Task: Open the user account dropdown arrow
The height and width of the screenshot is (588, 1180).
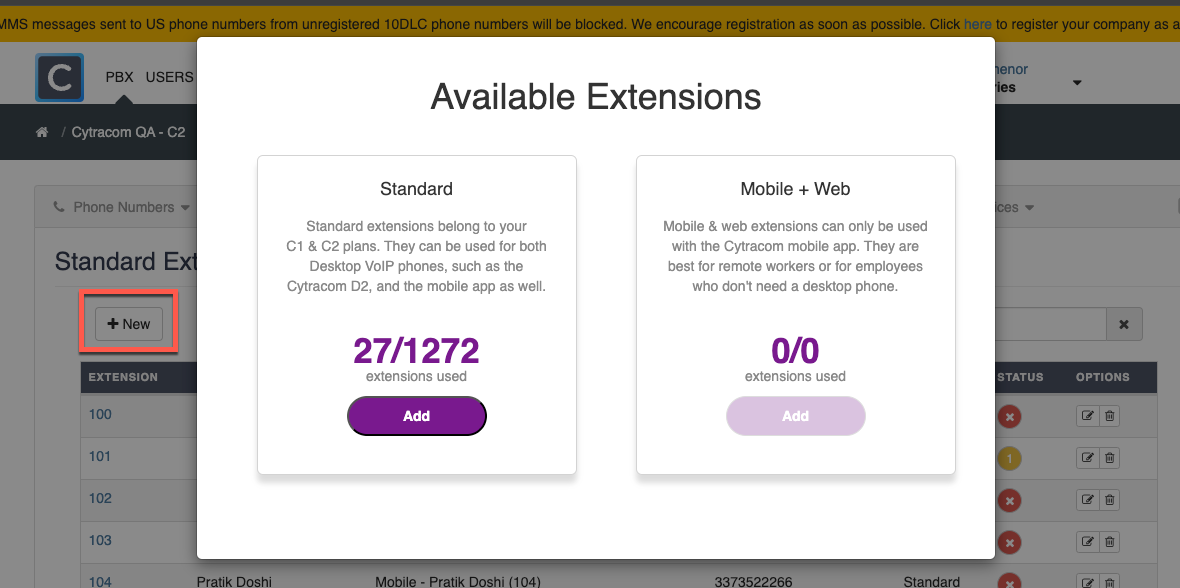Action: coord(1077,82)
